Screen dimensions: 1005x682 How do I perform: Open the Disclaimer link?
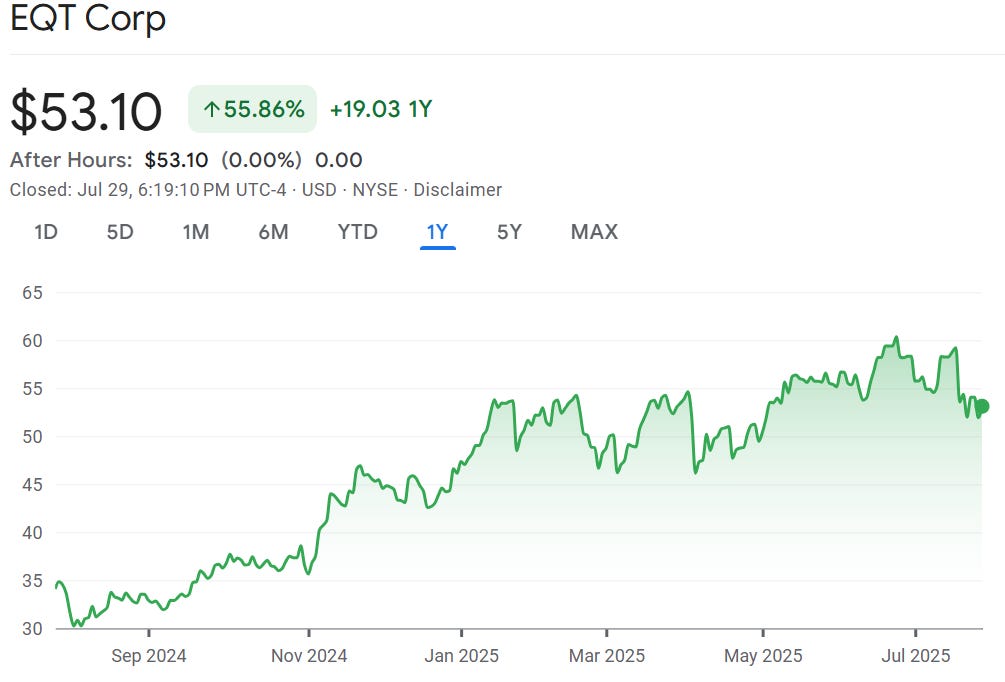pyautogui.click(x=458, y=190)
